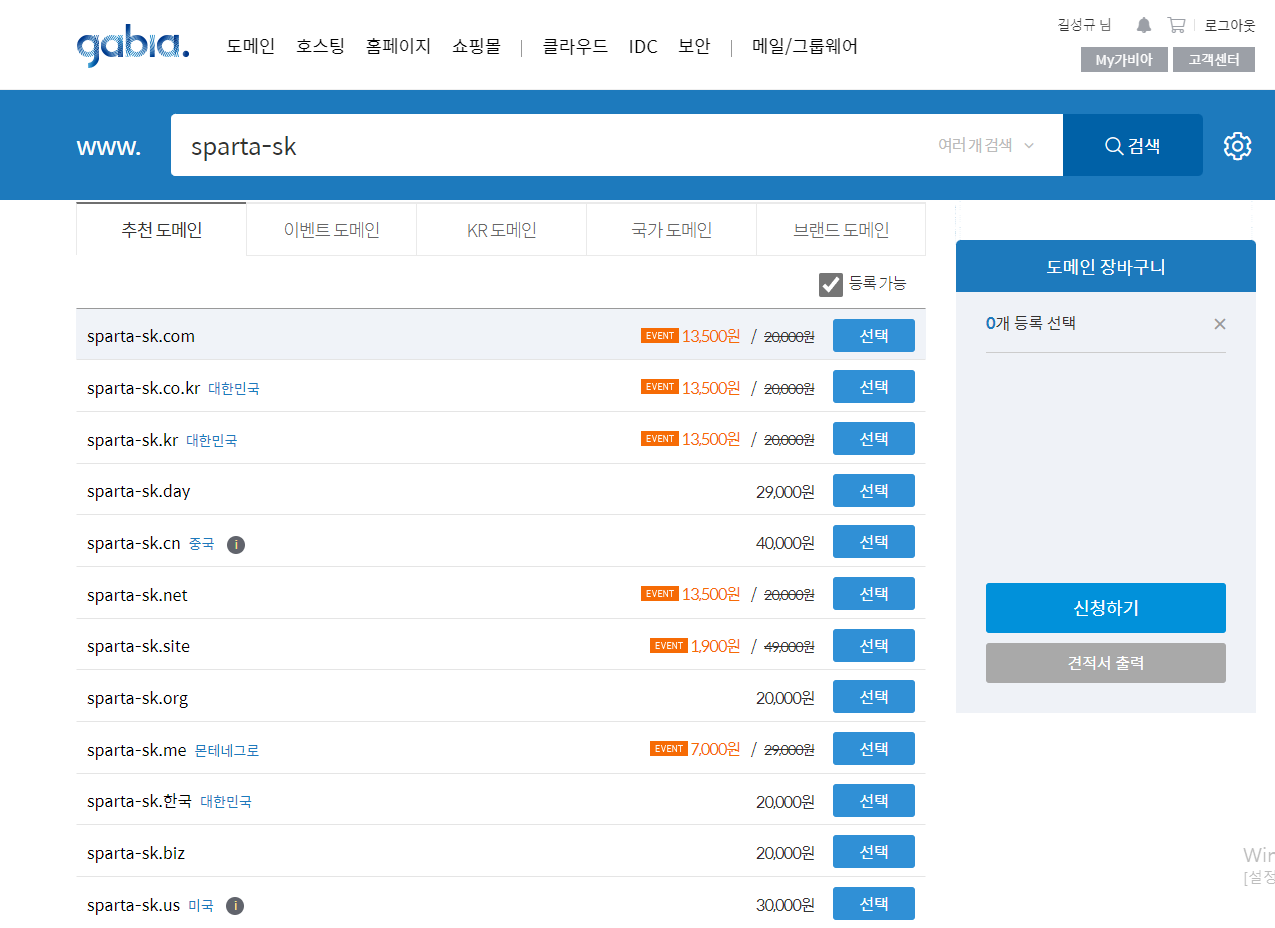Open the 보안 menu

[694, 46]
